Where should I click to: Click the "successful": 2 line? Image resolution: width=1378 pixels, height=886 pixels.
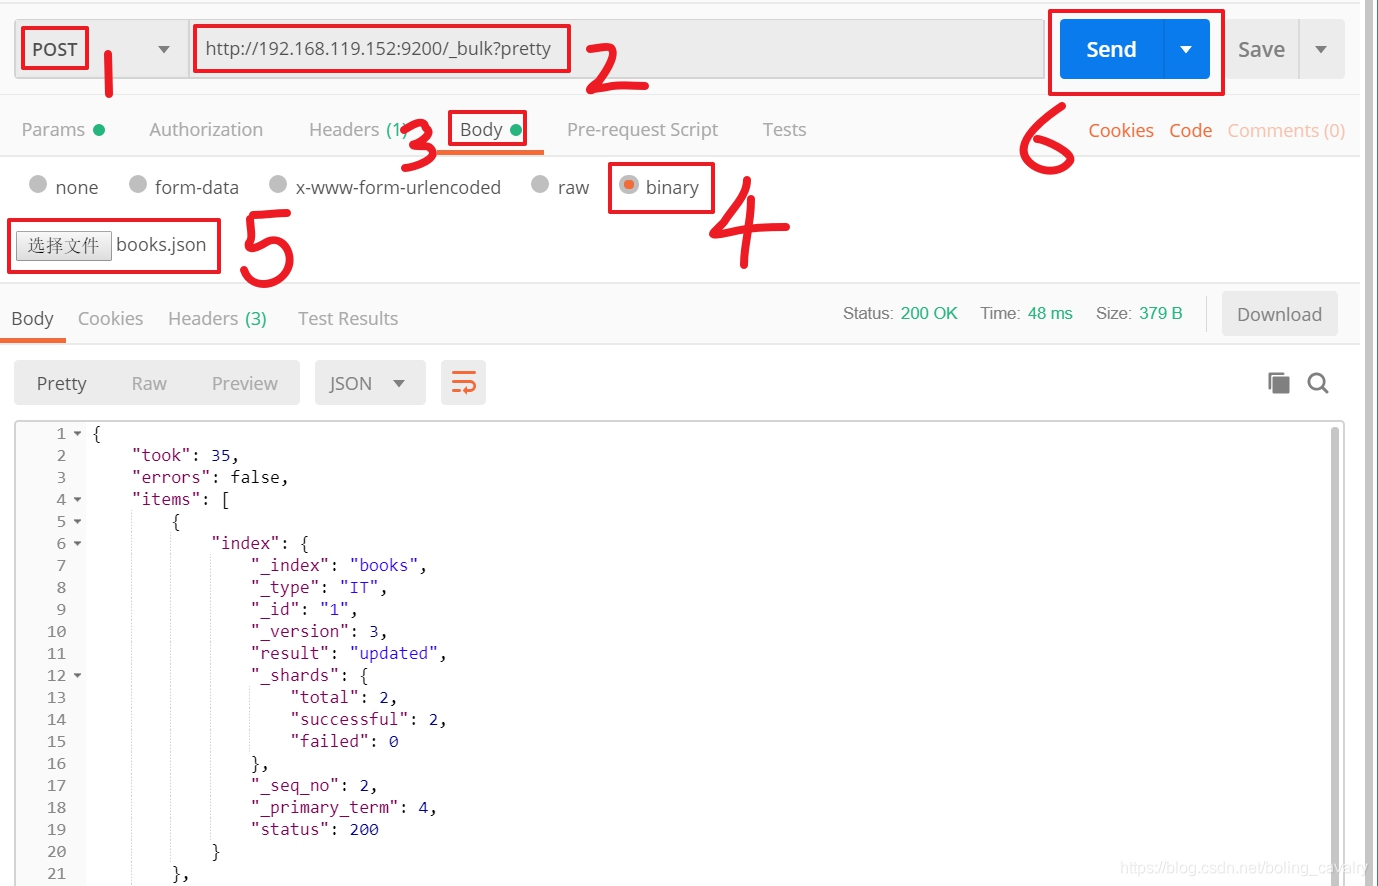coord(369,720)
